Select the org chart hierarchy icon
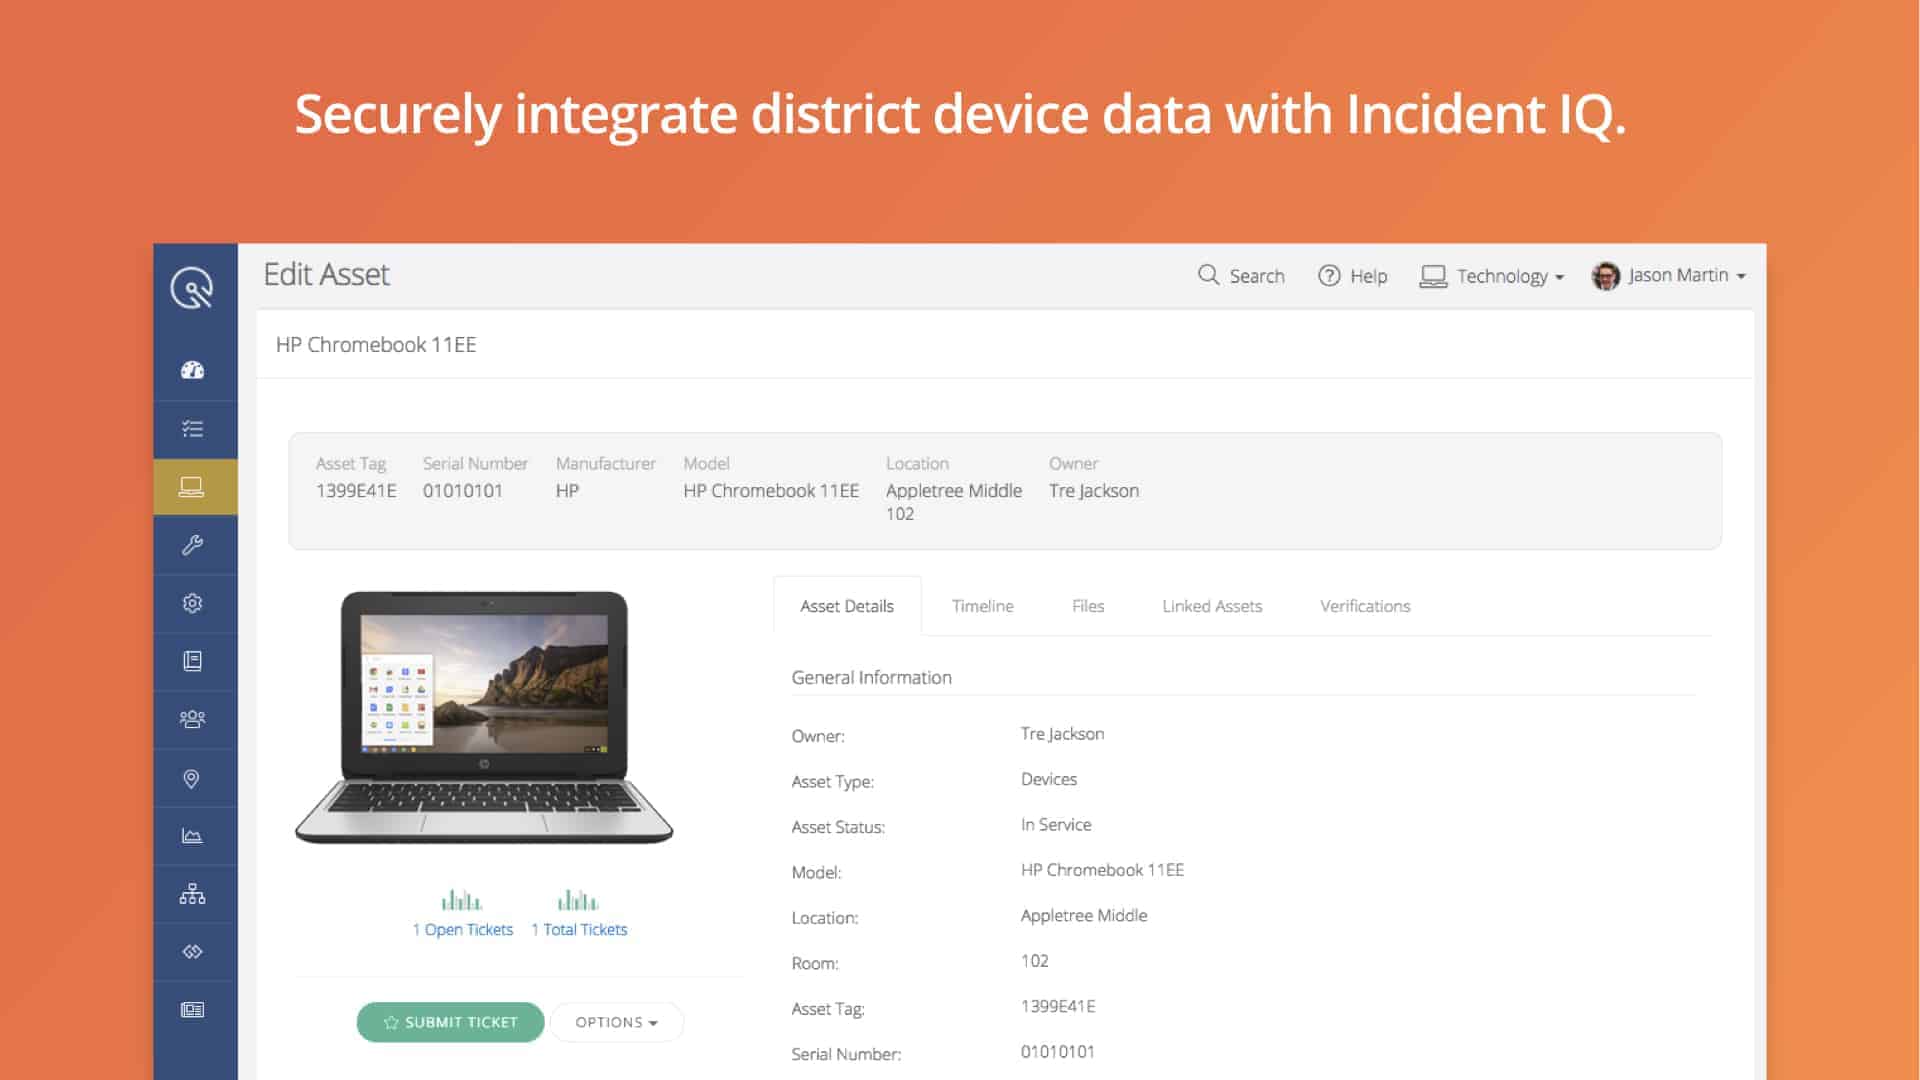Image resolution: width=1920 pixels, height=1080 pixels. (192, 894)
